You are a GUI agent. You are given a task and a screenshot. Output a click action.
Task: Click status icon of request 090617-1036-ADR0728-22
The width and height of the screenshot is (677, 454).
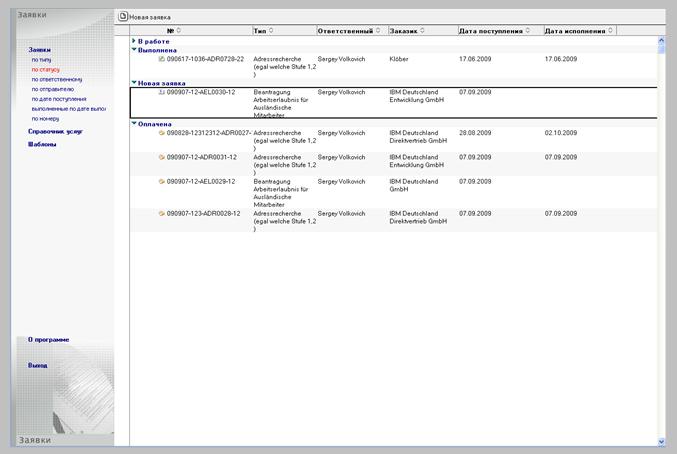(162, 59)
